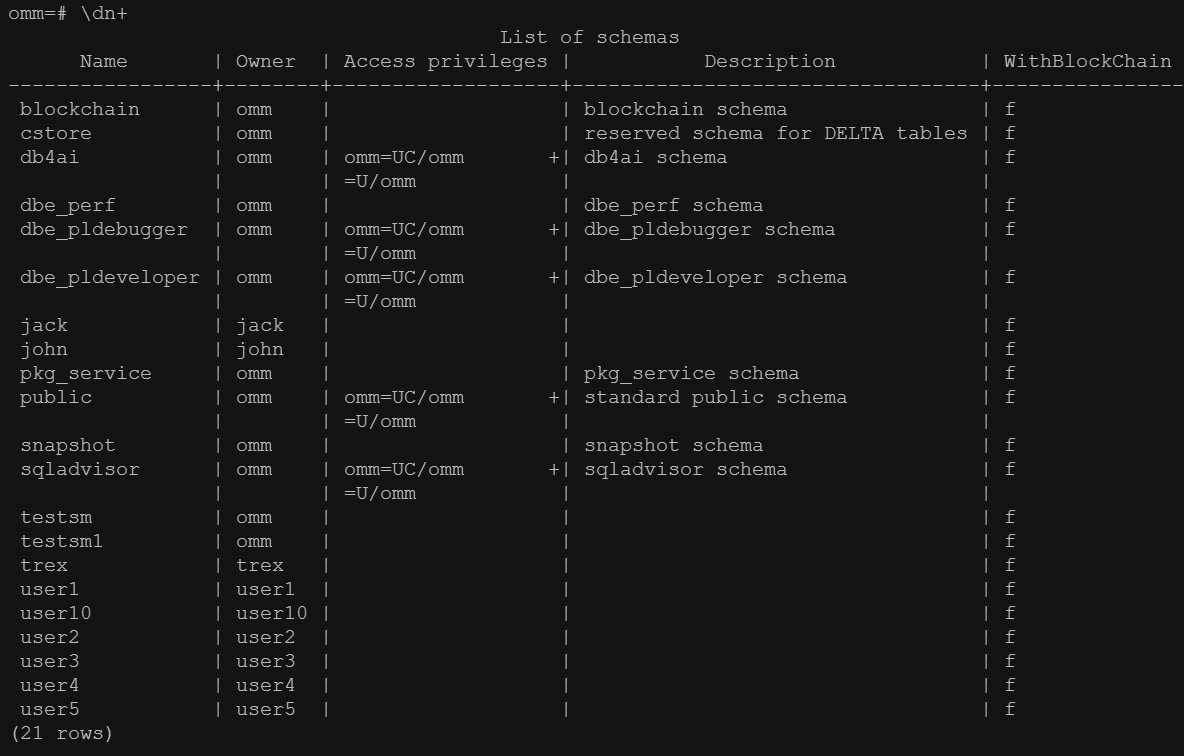Screen dimensions: 1184x756
Task: Select the Name column header
Action: (104, 62)
